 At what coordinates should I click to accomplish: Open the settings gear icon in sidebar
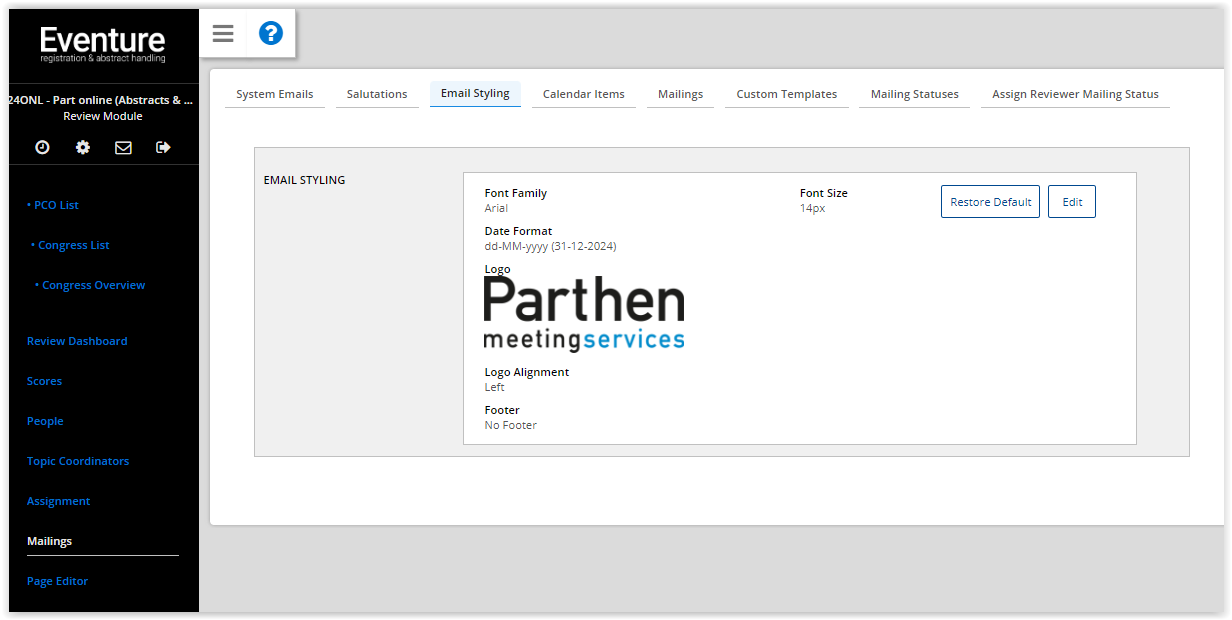(83, 147)
